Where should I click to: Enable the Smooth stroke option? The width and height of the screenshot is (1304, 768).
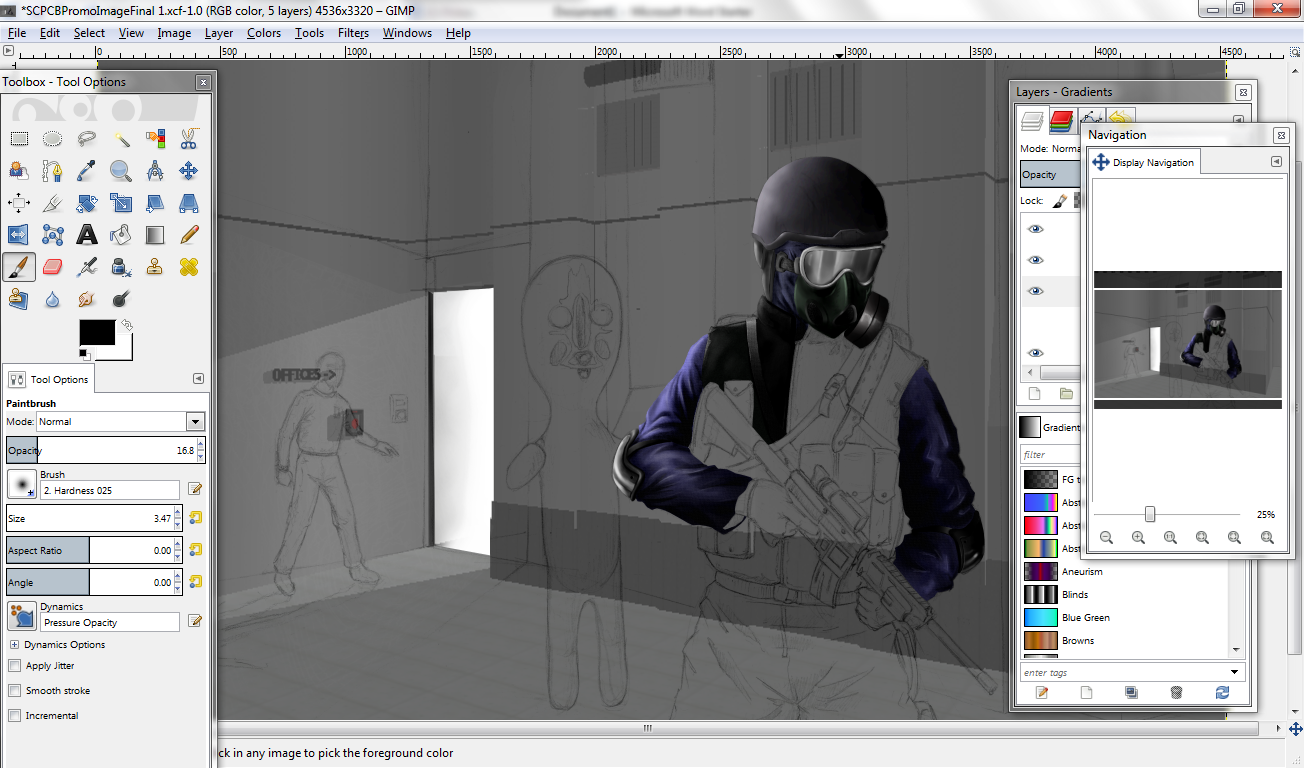pyautogui.click(x=15, y=690)
